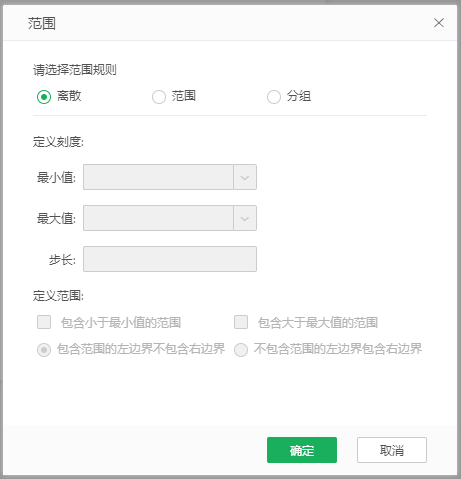Click the 定义范围 section label
The width and height of the screenshot is (461, 479).
(58, 295)
